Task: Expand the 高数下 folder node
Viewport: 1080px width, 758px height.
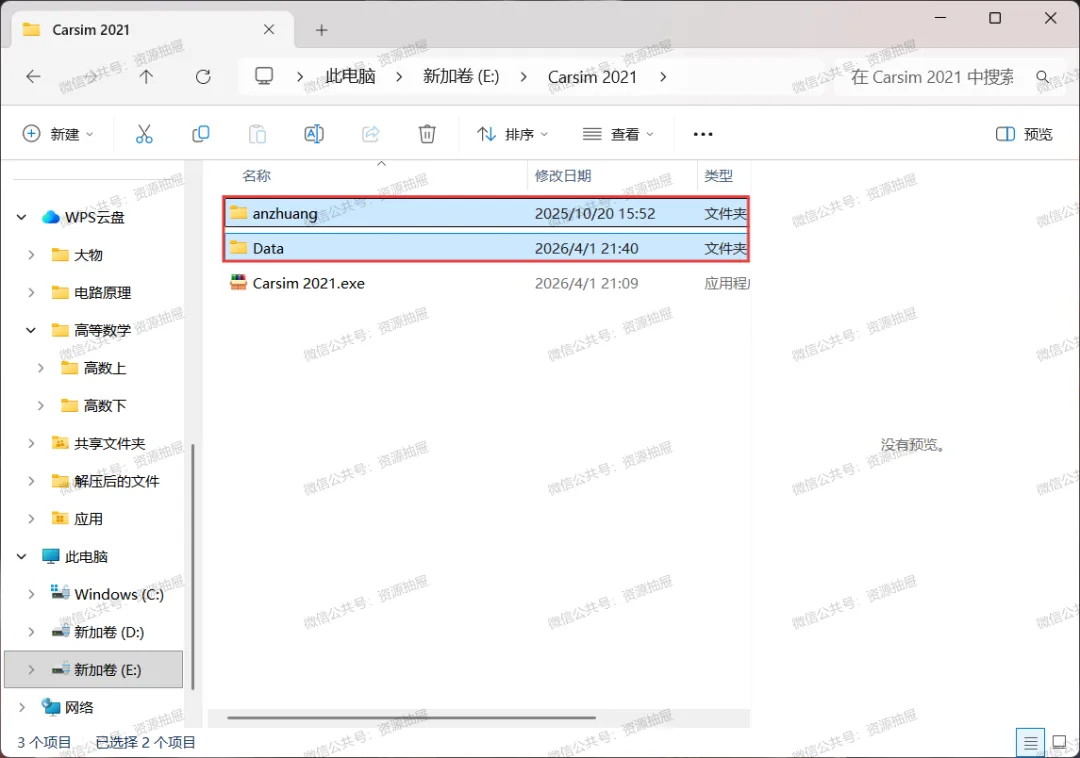Action: click(x=41, y=406)
